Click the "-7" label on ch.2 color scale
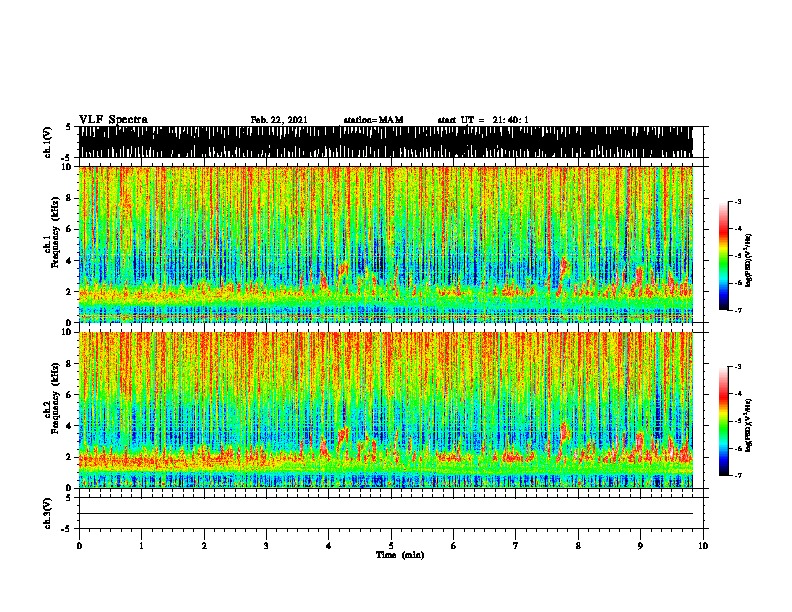Screen dimensions: 792x612 738,476
